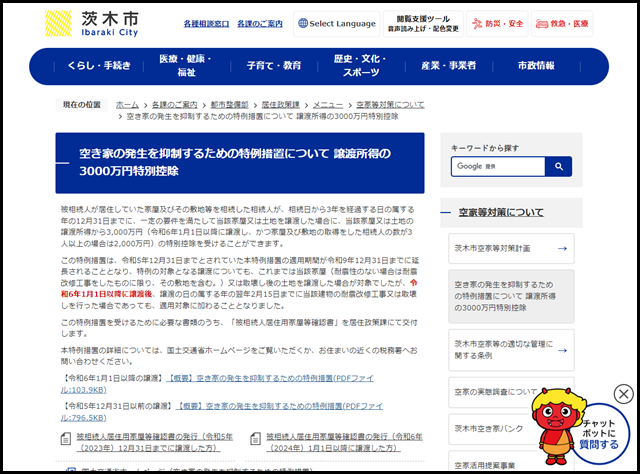This screenshot has height=474, width=640.
Task: Click the キーワードから探す label
Action: [484, 148]
